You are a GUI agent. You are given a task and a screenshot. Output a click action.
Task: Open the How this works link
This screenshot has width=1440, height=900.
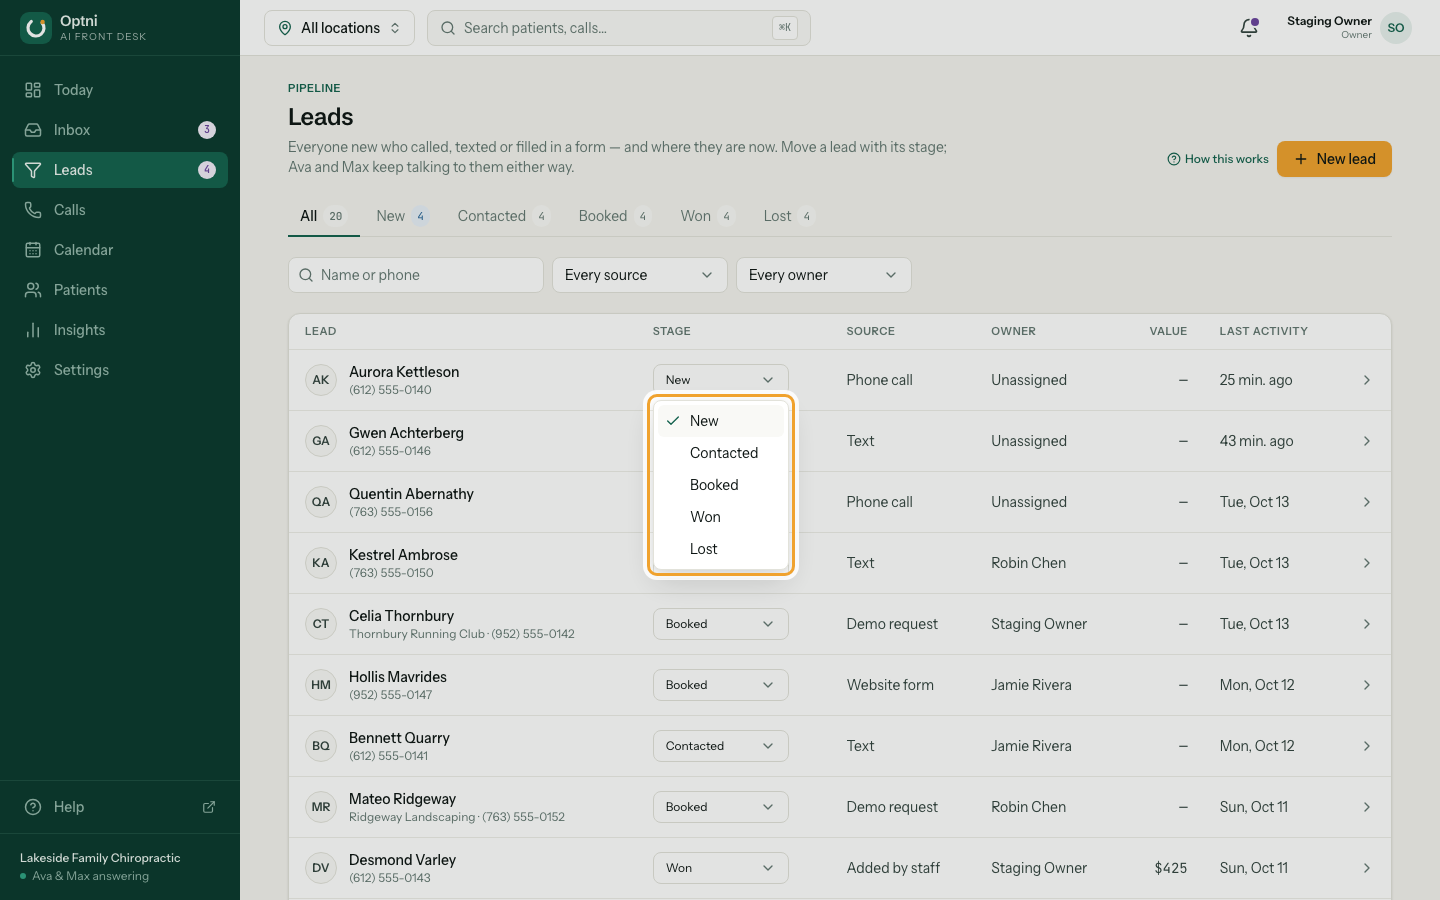(1218, 159)
